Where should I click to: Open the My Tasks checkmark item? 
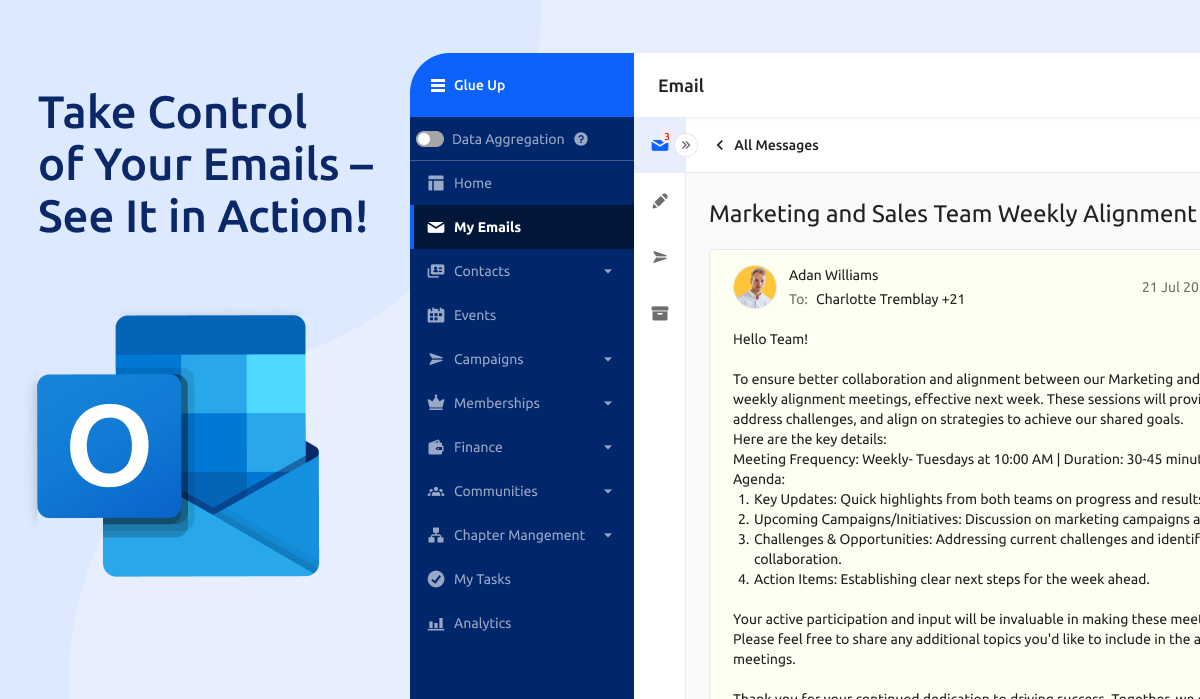[481, 579]
